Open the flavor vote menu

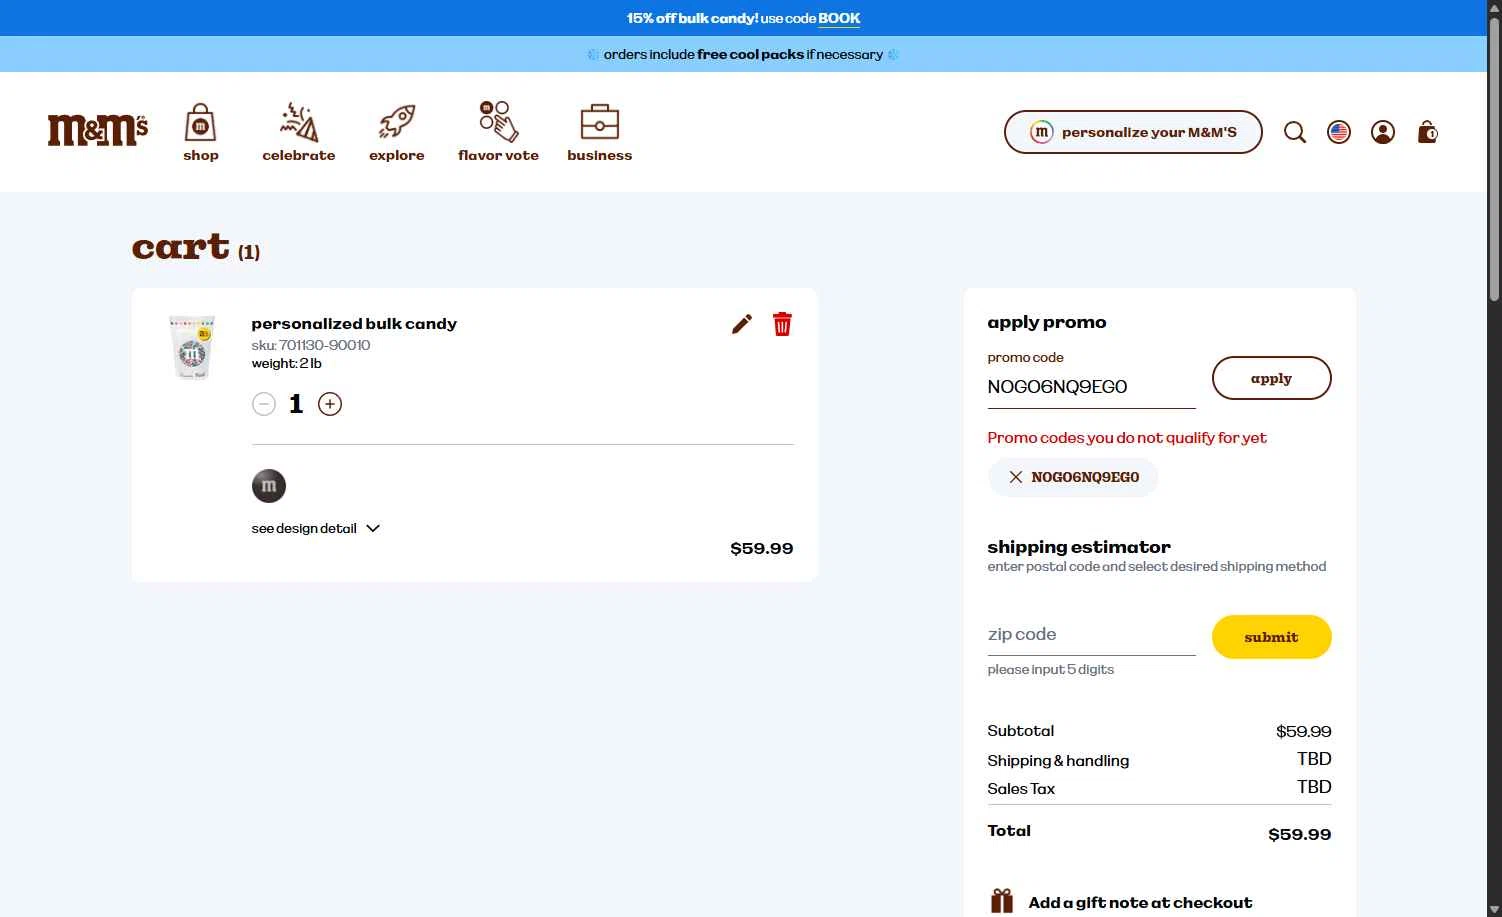pos(498,132)
